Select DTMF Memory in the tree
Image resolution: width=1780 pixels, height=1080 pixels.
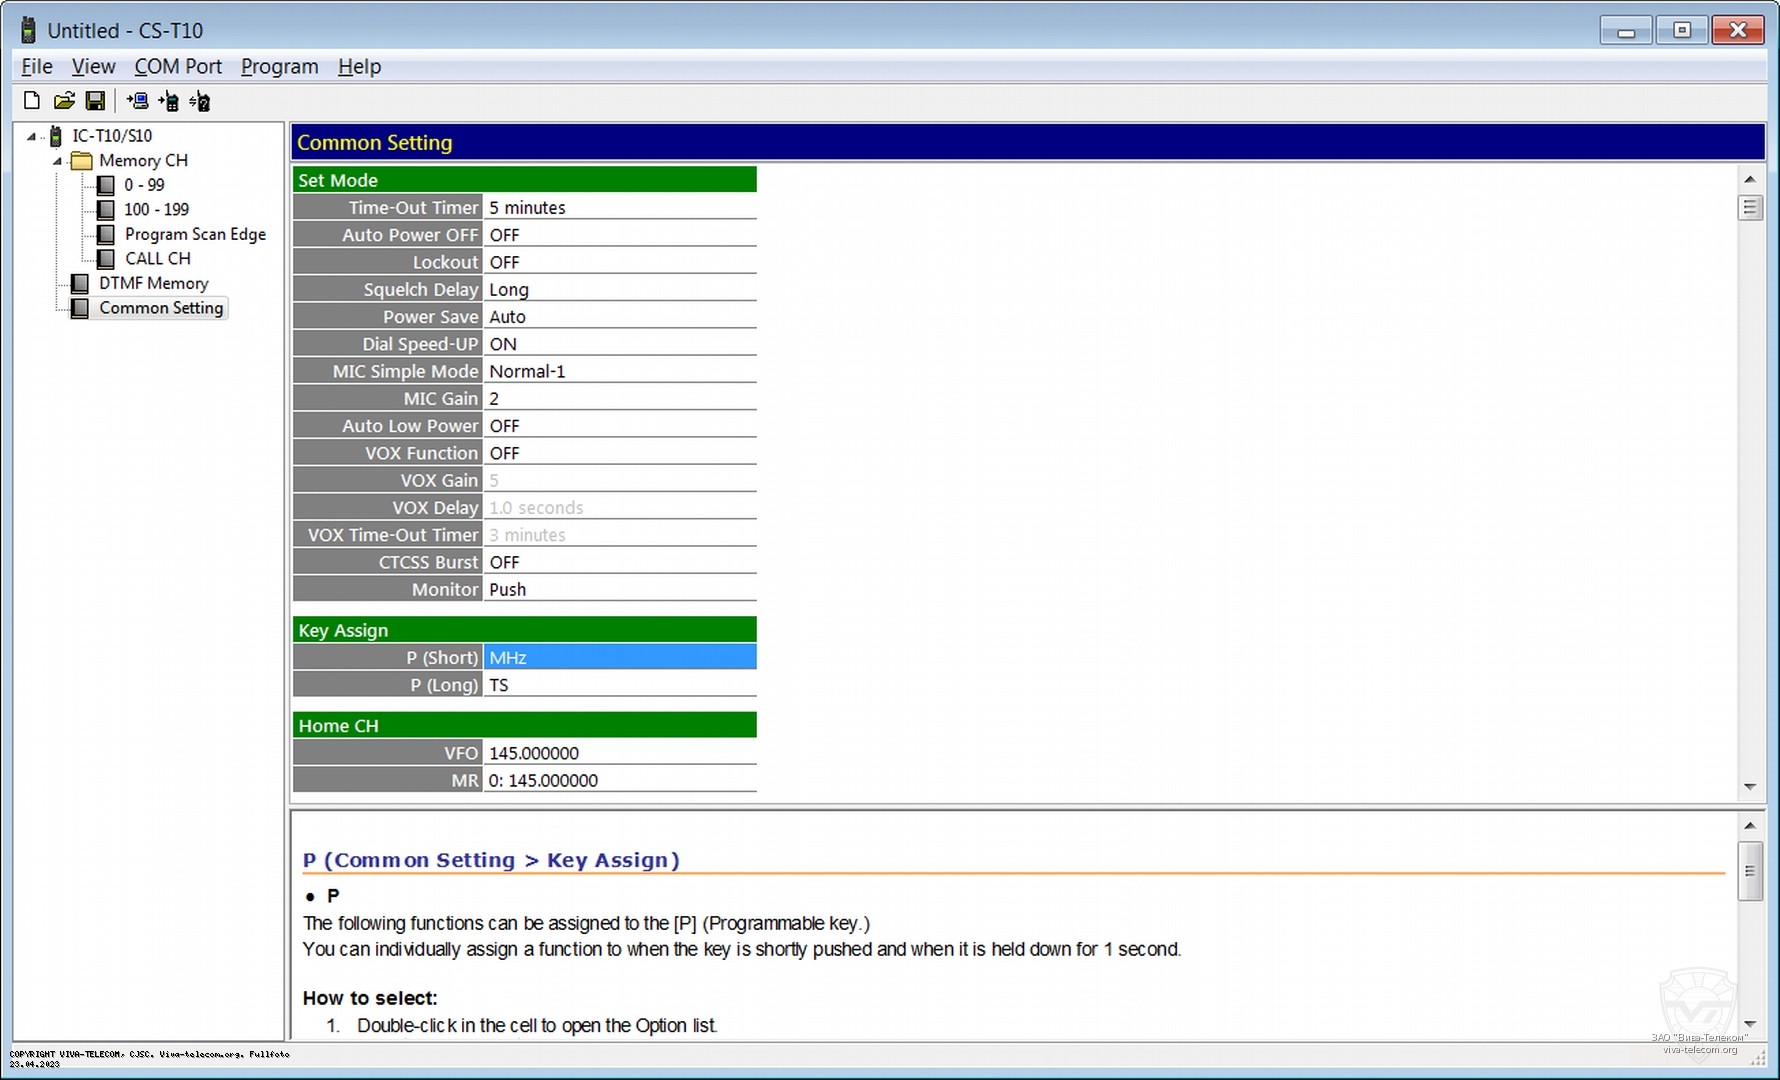point(153,284)
